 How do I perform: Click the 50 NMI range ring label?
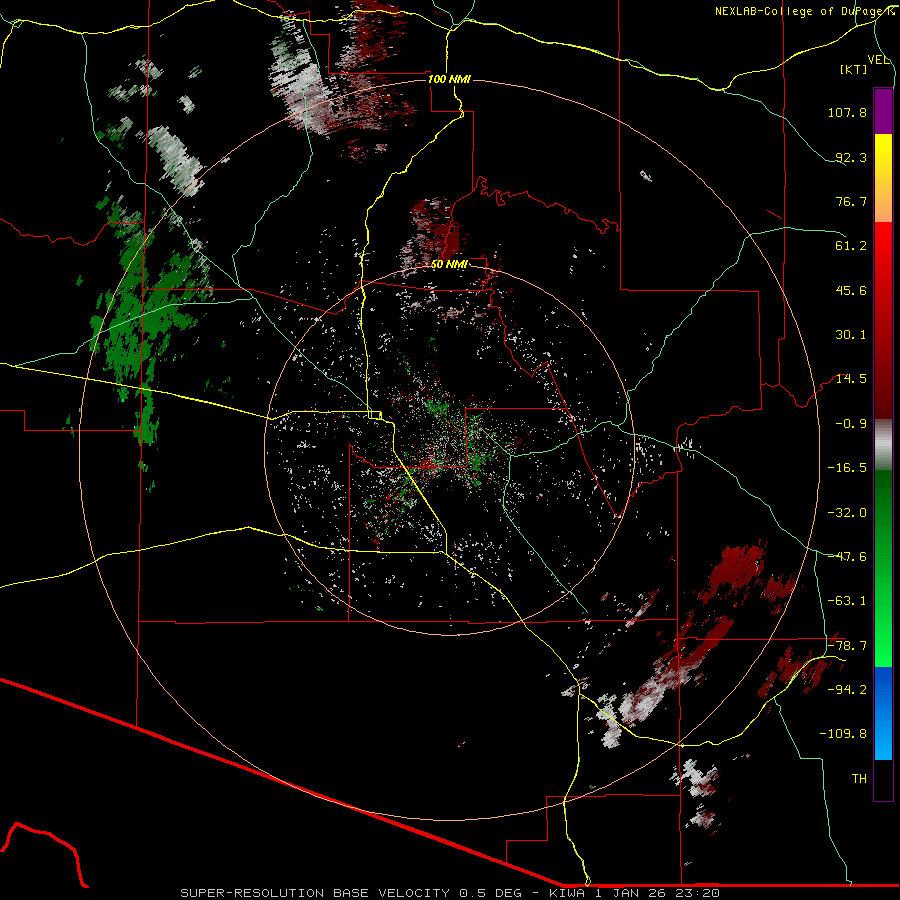coord(449,264)
